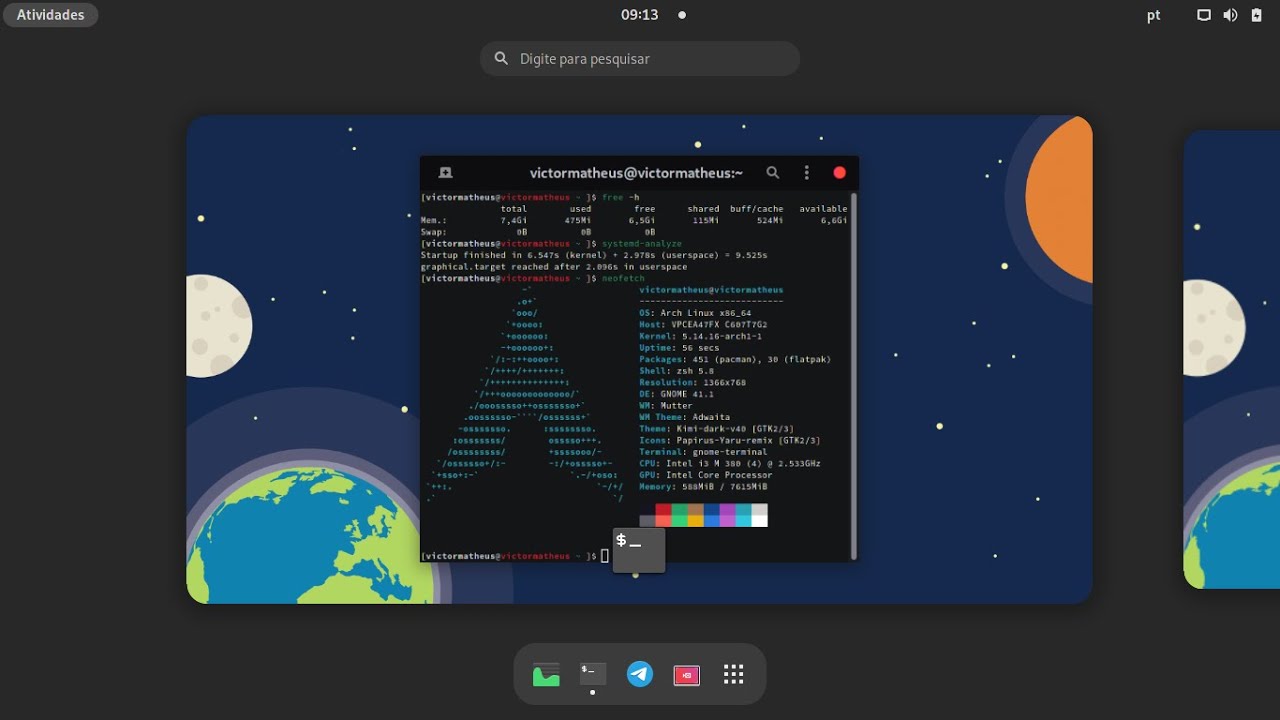Click the volume speaker icon

tap(1230, 15)
